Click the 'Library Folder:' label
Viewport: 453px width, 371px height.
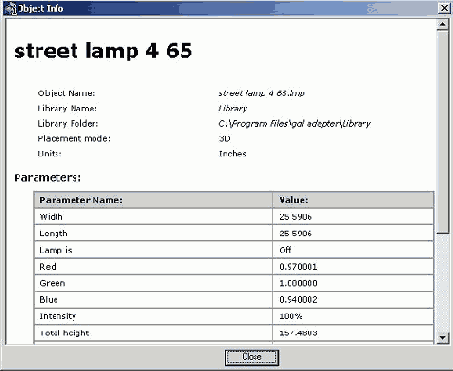coord(68,124)
